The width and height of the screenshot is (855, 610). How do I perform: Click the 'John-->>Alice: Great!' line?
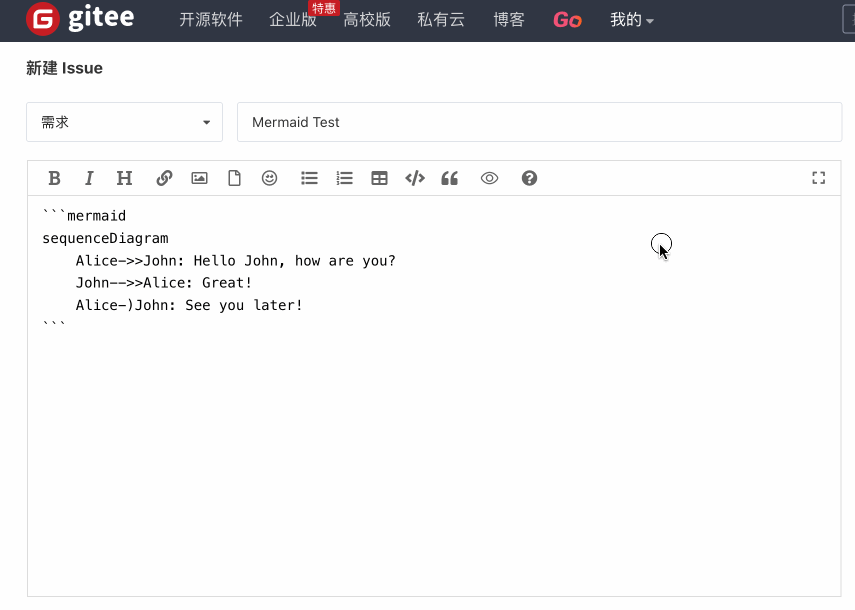[x=164, y=283]
